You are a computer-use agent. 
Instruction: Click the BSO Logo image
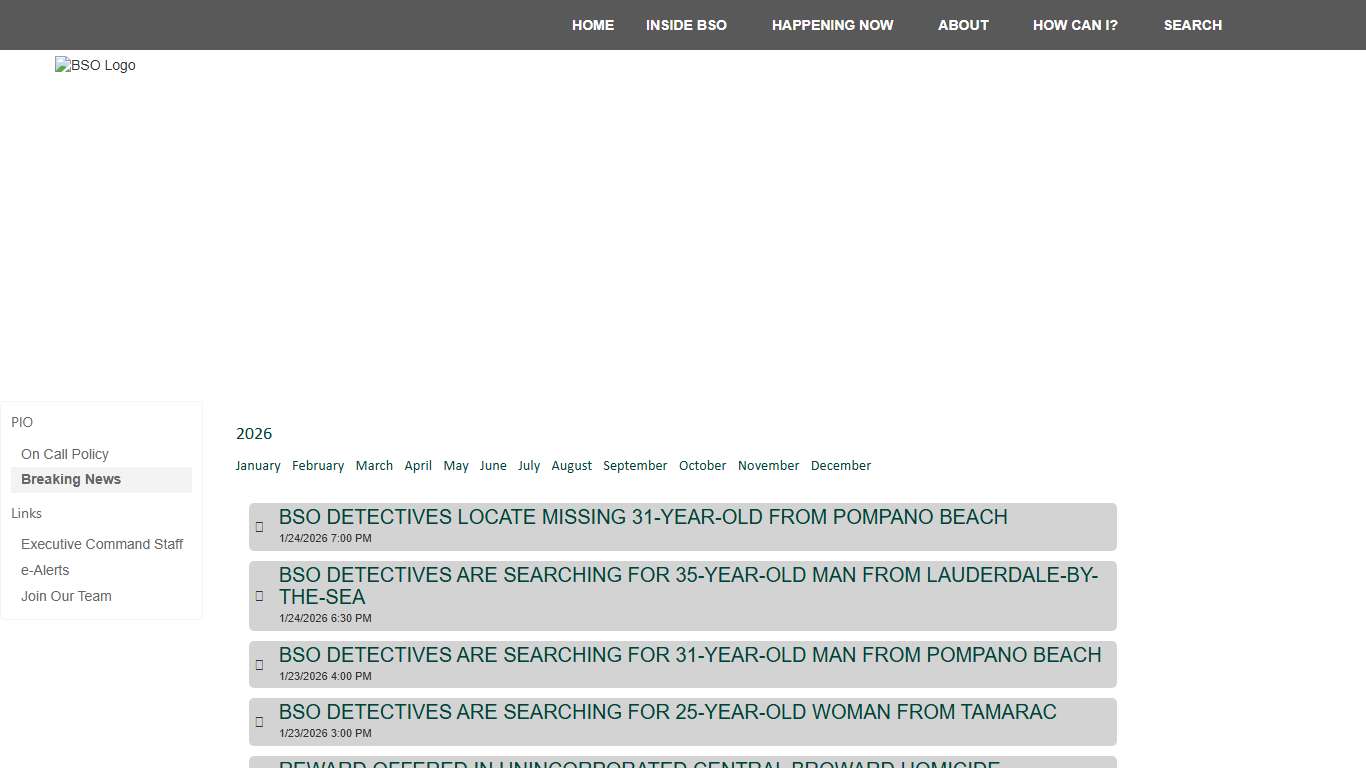click(95, 66)
